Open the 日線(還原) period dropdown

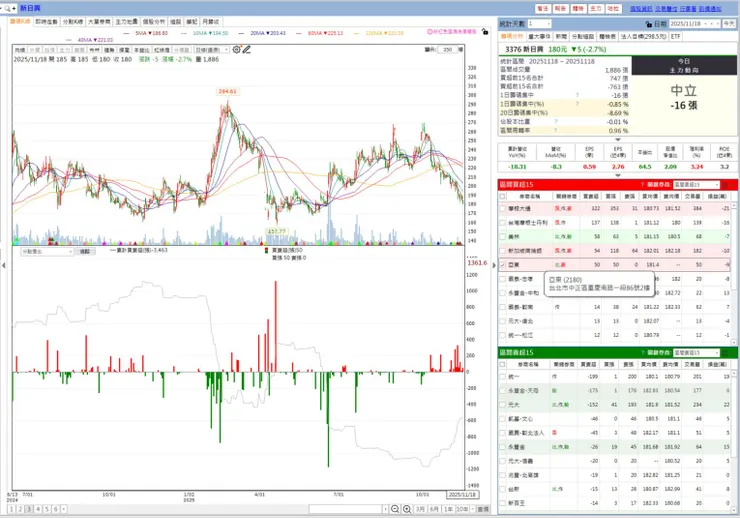click(x=212, y=50)
